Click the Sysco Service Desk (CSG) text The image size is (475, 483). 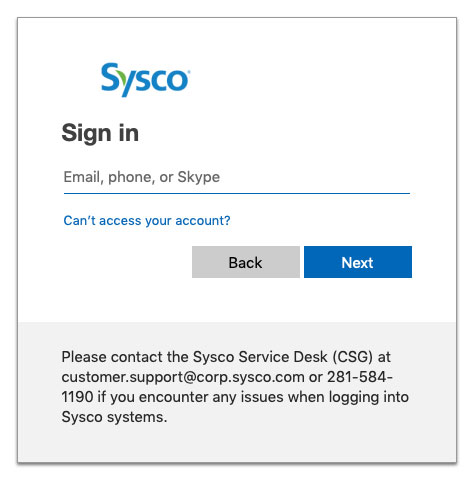(283, 357)
